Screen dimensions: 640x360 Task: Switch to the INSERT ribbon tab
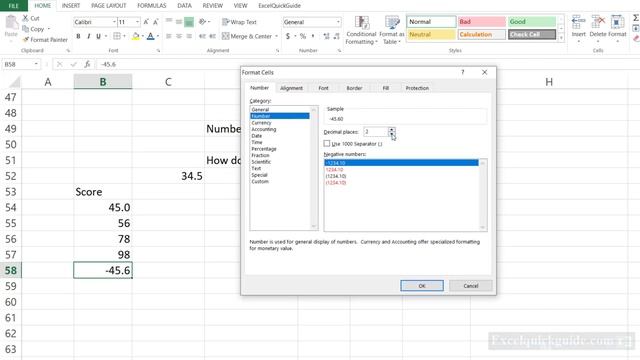point(71,6)
